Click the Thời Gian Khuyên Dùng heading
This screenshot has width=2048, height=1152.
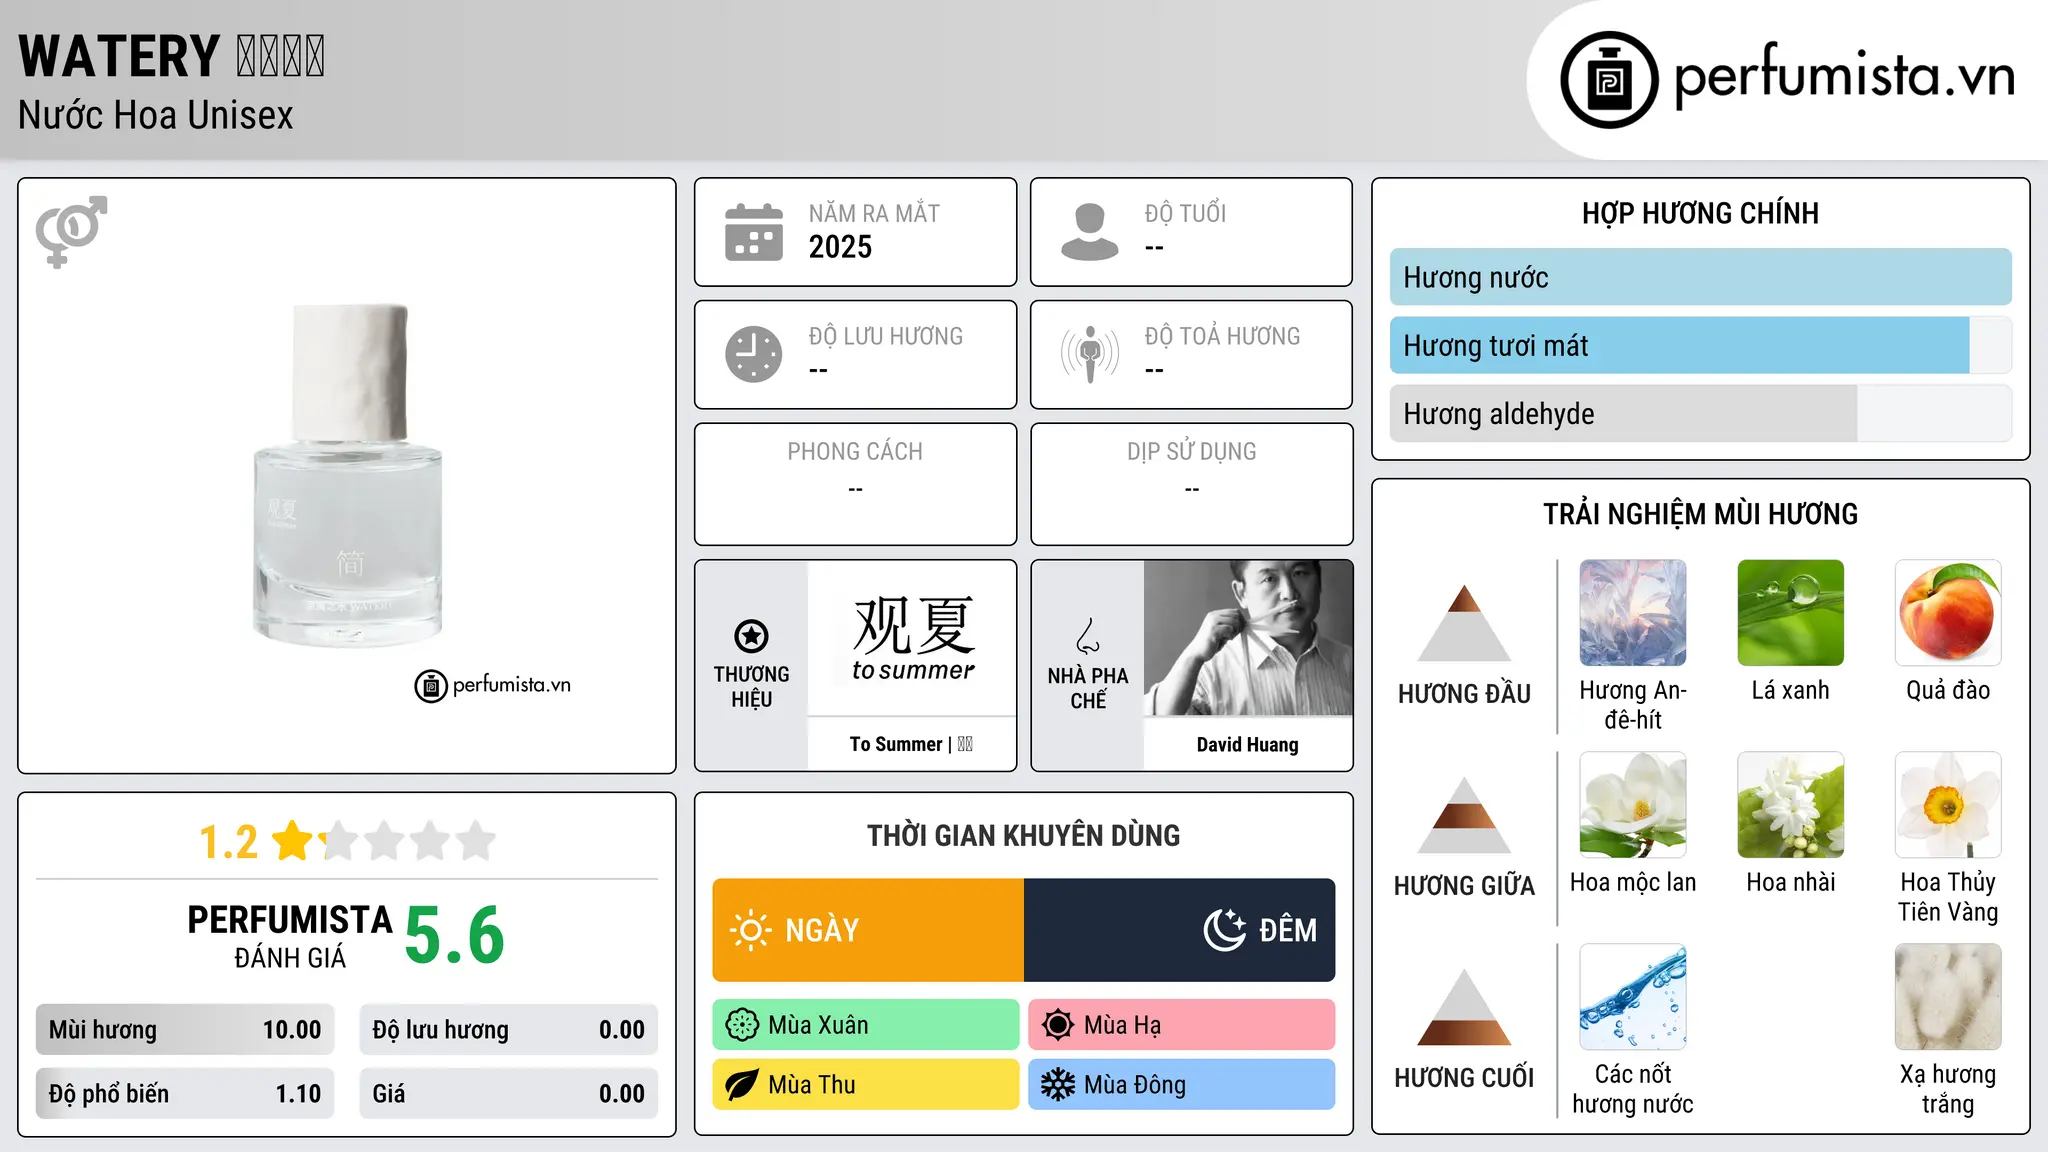point(1024,835)
